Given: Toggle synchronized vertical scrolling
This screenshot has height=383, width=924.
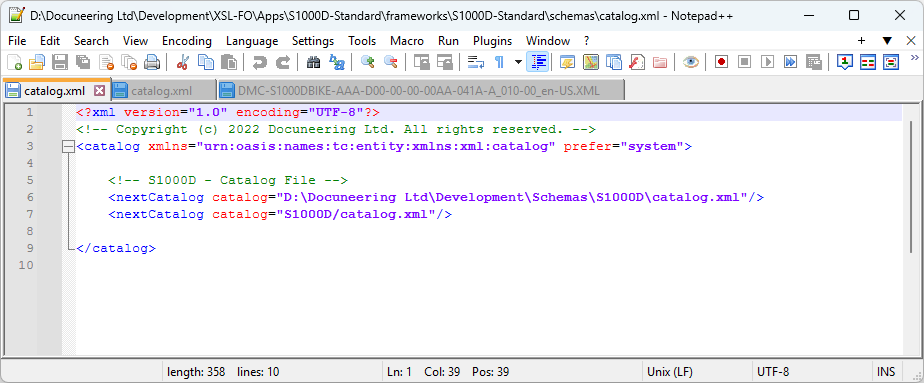Looking at the screenshot, I should point(421,62).
